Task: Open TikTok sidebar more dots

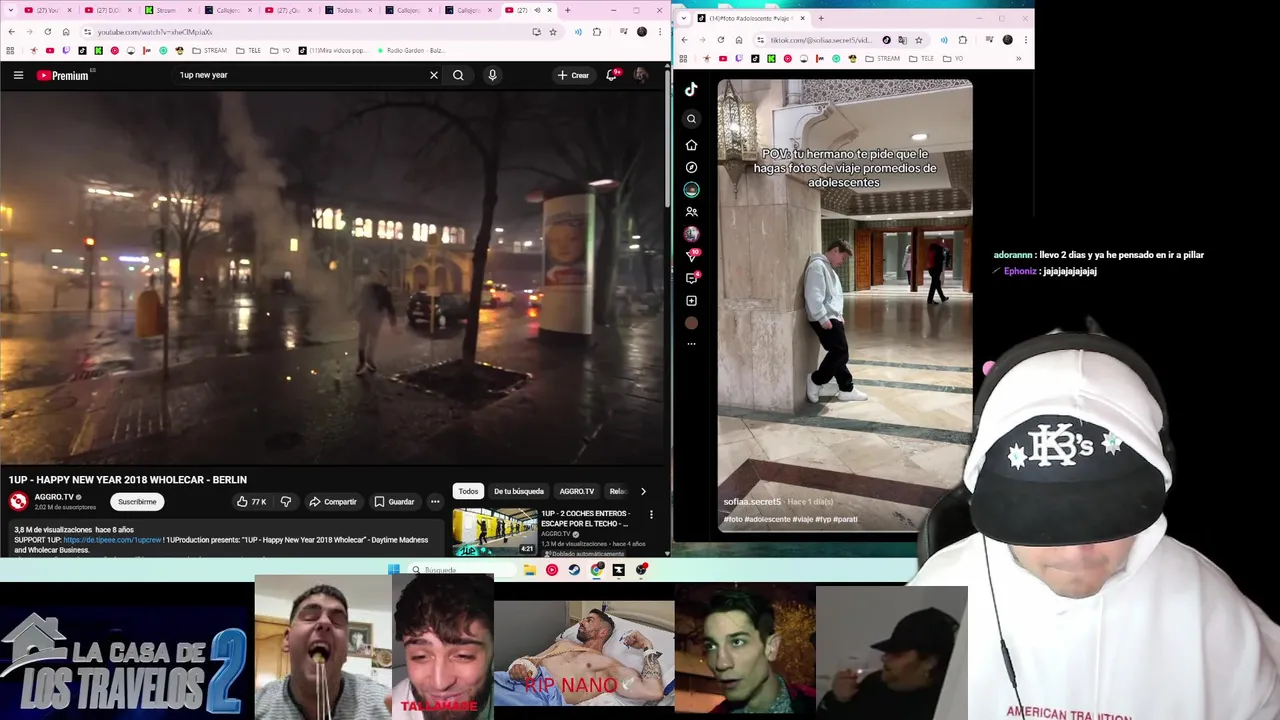Action: pyautogui.click(x=691, y=344)
